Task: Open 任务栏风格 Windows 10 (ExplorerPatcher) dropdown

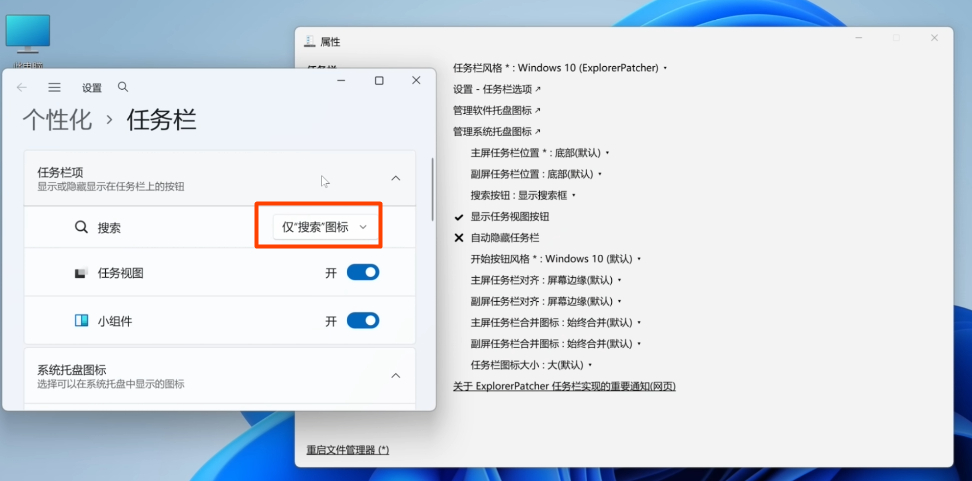Action: click(x=560, y=68)
